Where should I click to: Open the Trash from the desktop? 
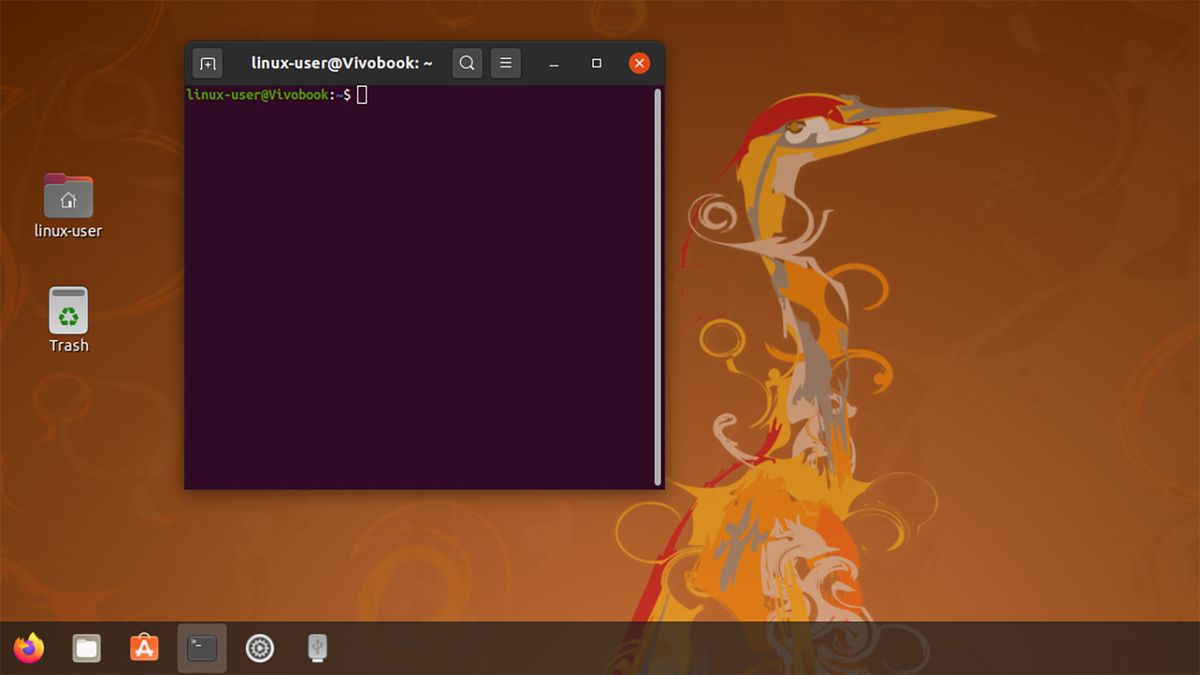pos(67,312)
